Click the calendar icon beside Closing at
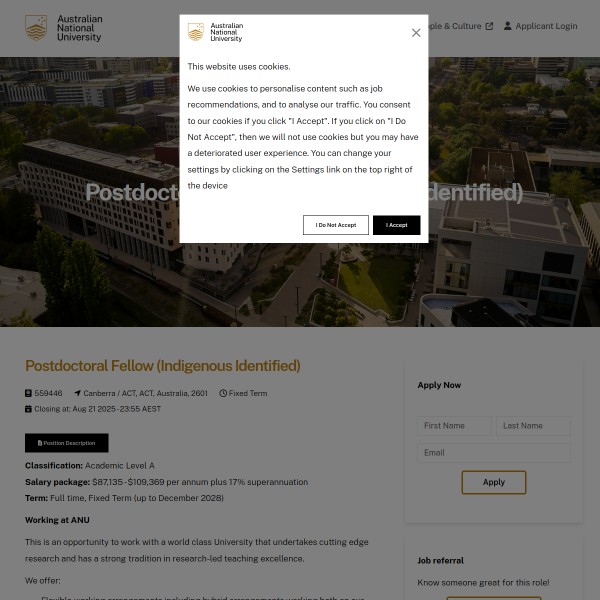 (x=29, y=409)
